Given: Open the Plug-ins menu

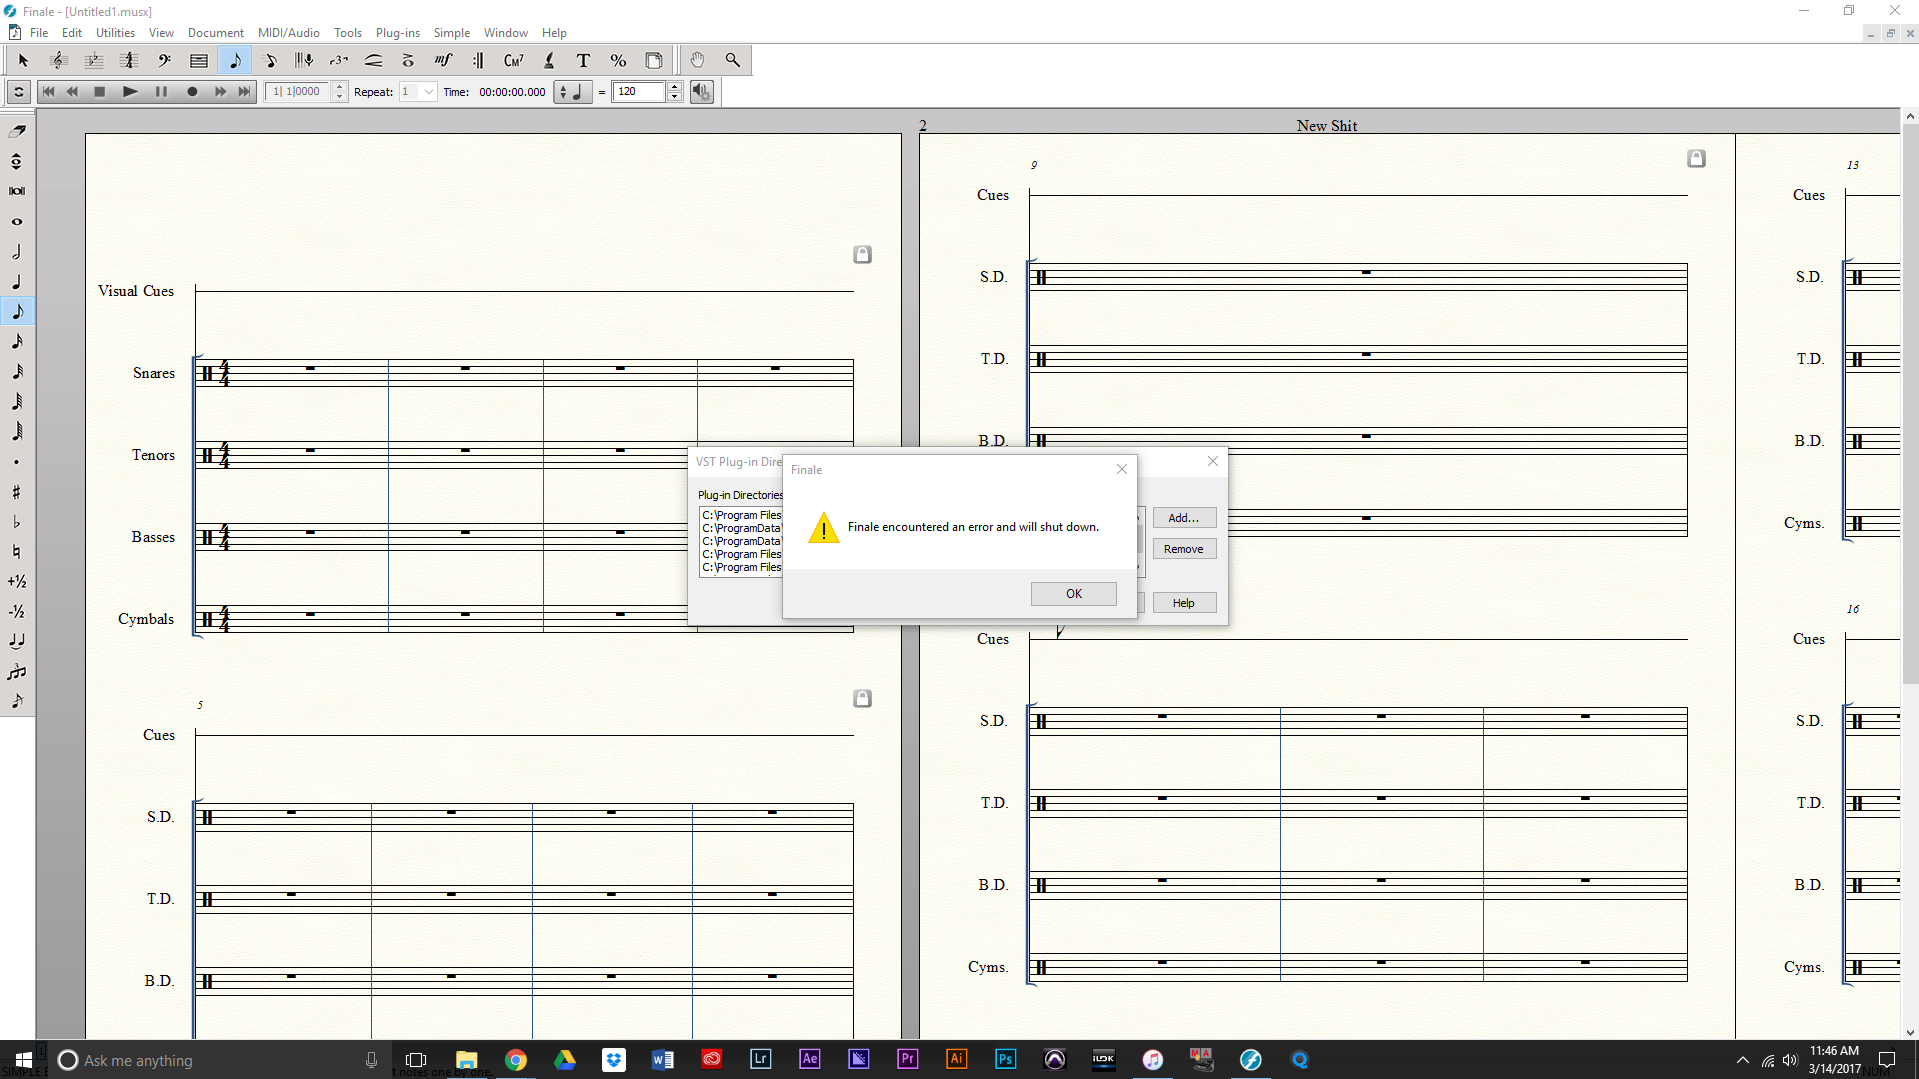Looking at the screenshot, I should coord(397,33).
